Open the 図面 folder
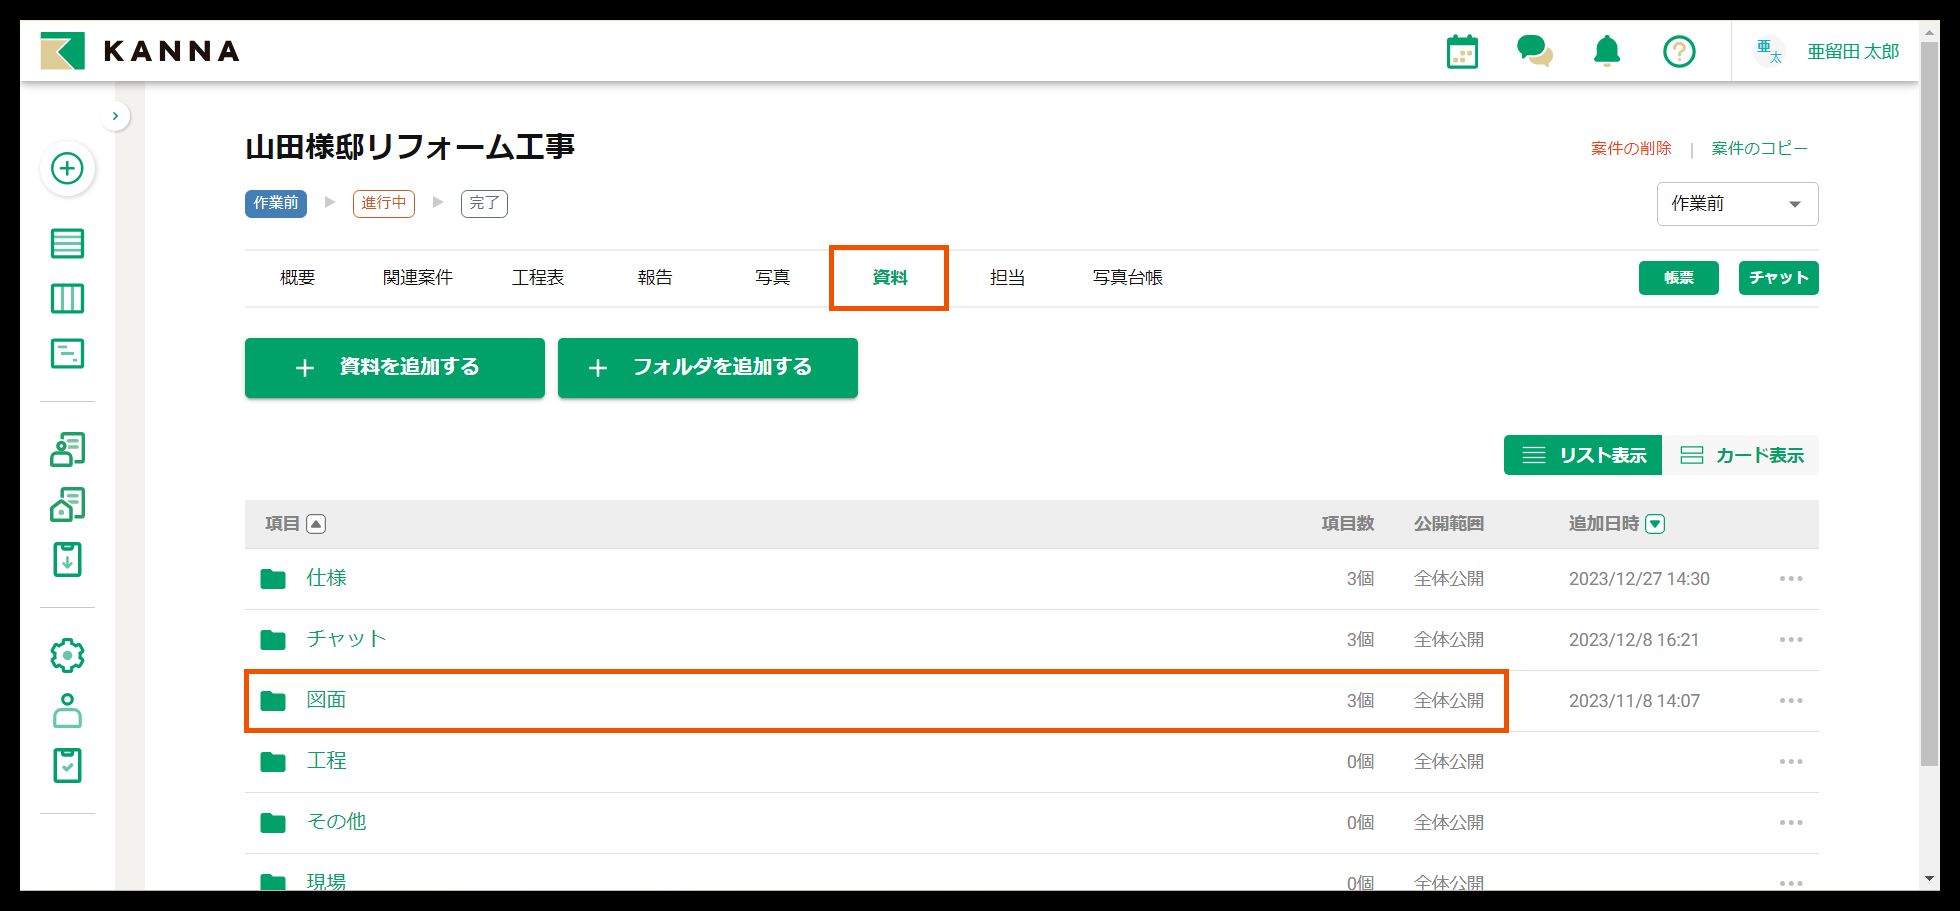Image resolution: width=1960 pixels, height=911 pixels. [x=326, y=700]
